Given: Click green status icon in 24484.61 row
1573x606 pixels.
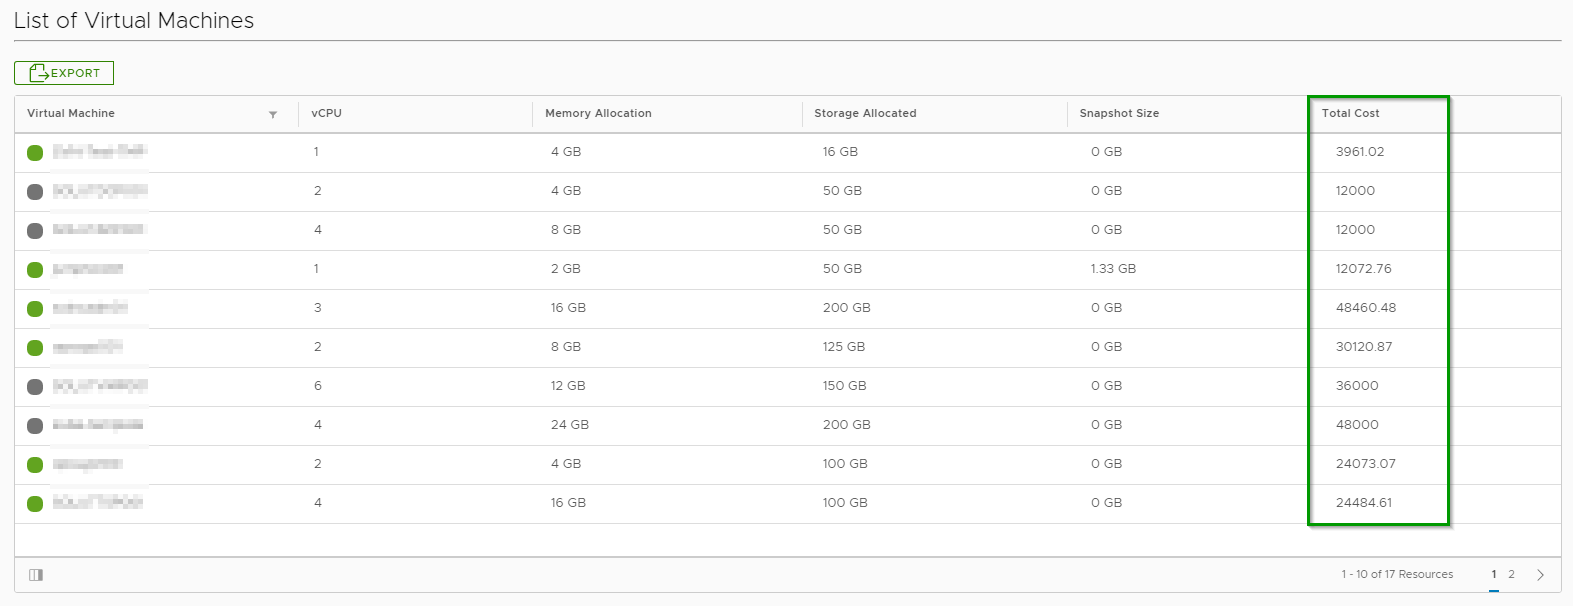Looking at the screenshot, I should [35, 504].
